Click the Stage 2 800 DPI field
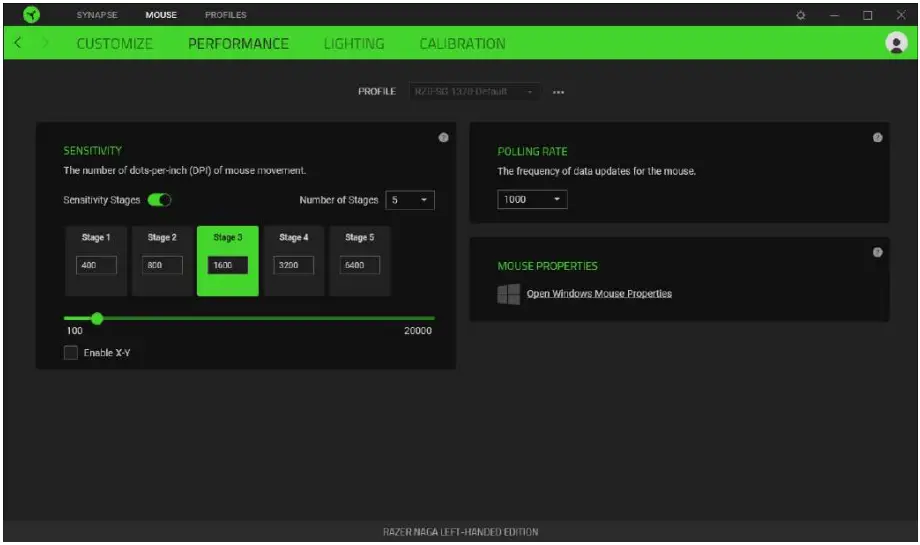Image resolution: width=920 pixels, height=545 pixels. (x=163, y=265)
